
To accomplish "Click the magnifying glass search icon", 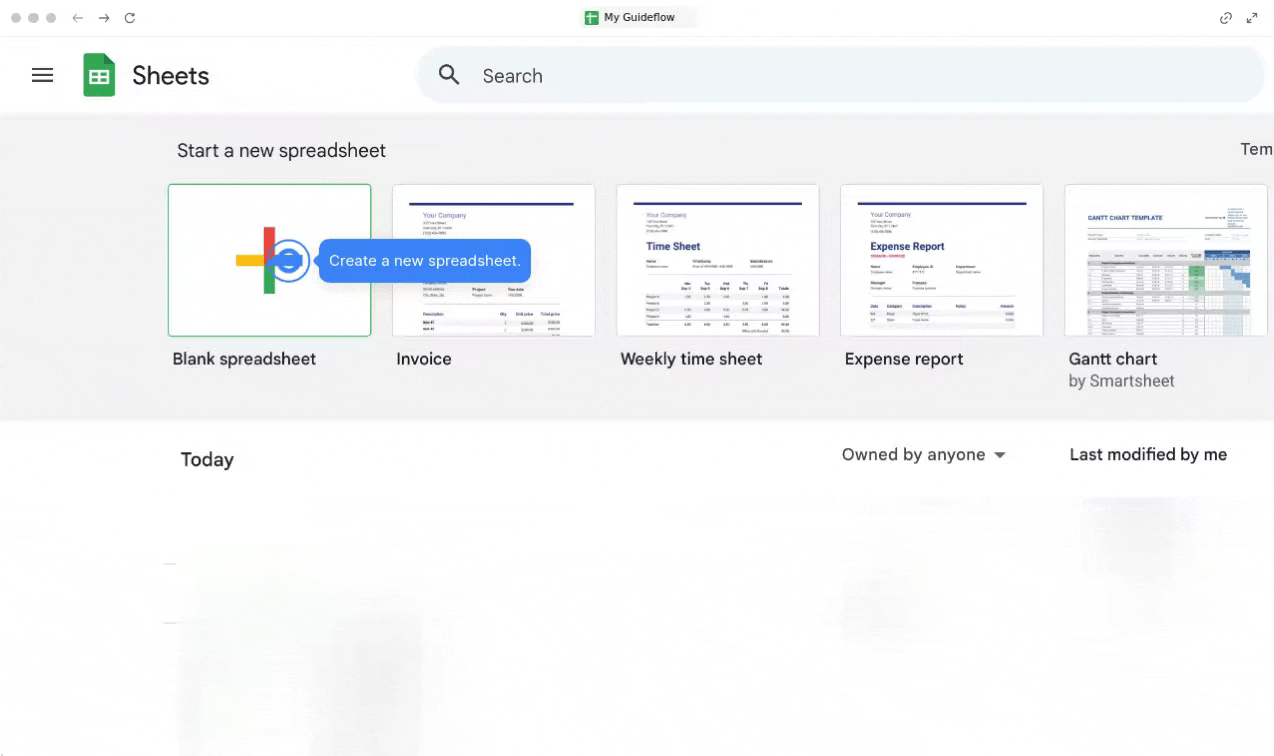I will 449,75.
